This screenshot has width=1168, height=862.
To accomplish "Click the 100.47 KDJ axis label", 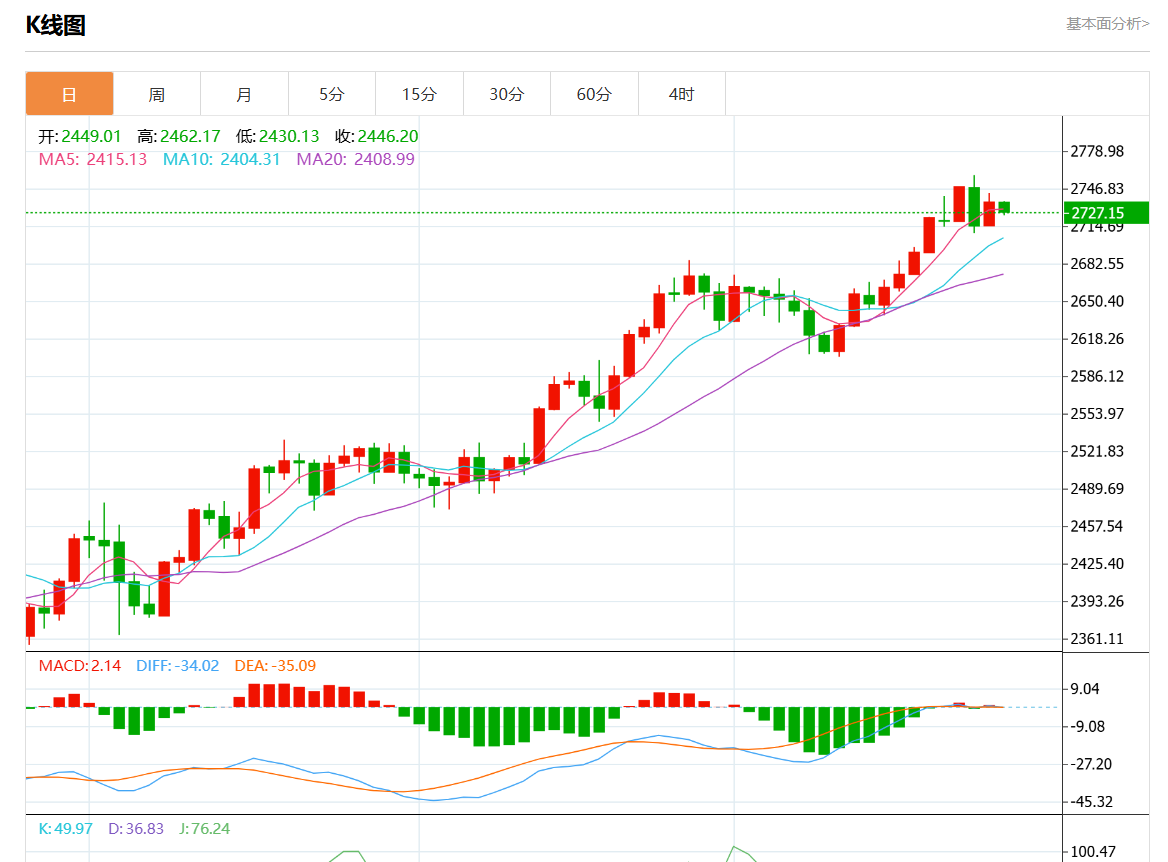I will tap(1094, 852).
